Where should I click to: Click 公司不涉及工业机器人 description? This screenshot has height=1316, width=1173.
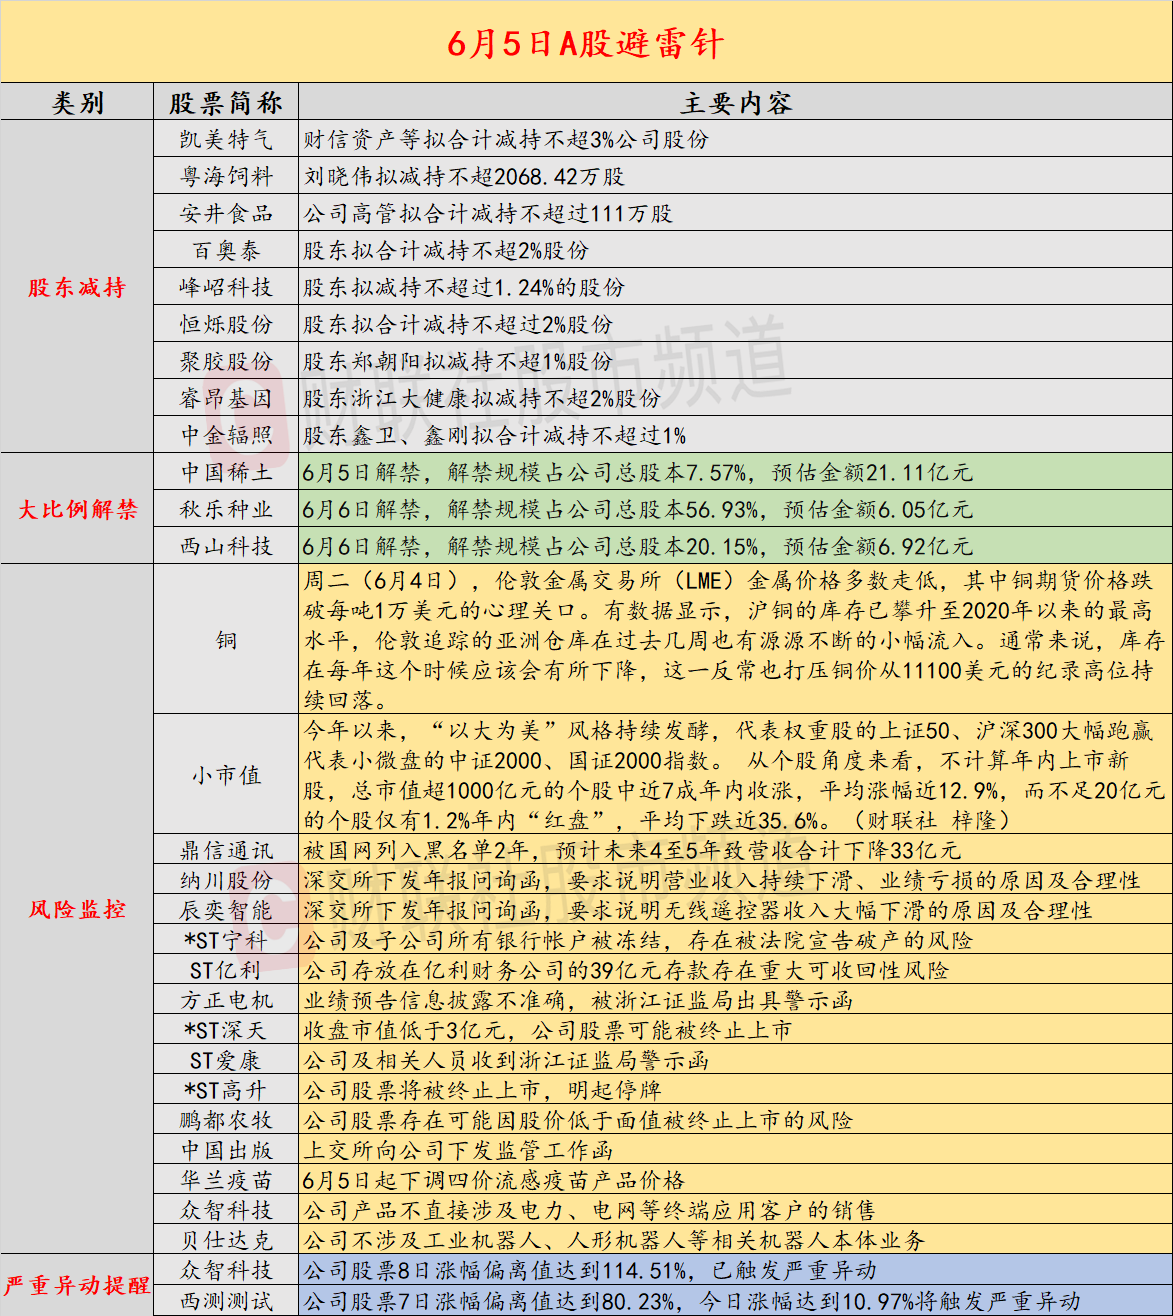[615, 1241]
